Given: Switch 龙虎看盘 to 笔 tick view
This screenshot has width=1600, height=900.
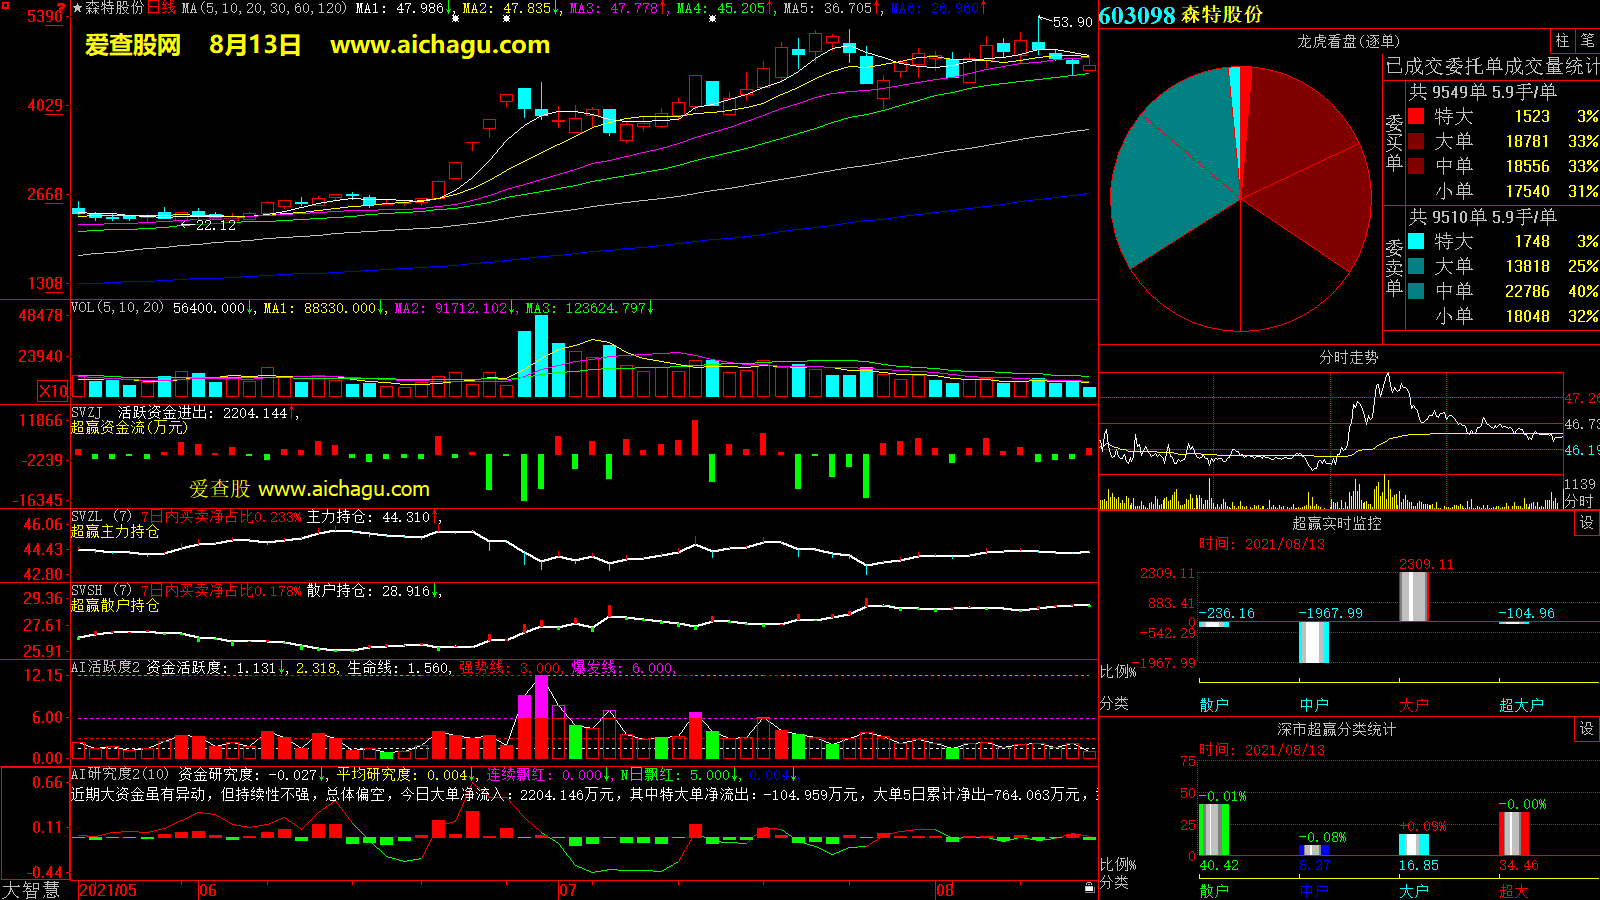Looking at the screenshot, I should [x=1587, y=41].
